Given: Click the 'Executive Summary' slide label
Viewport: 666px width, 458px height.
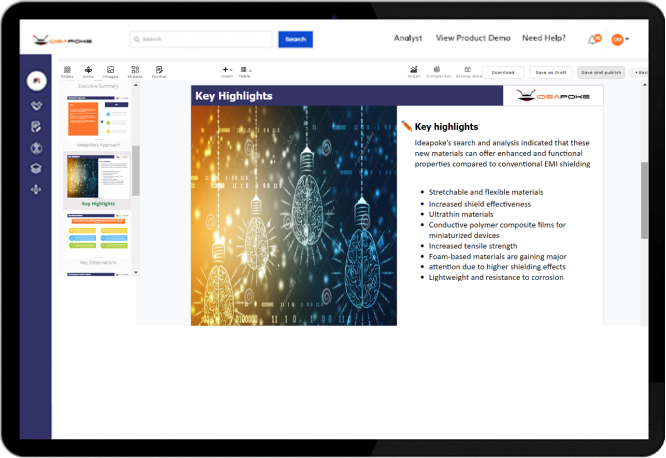Looking at the screenshot, I should point(98,86).
